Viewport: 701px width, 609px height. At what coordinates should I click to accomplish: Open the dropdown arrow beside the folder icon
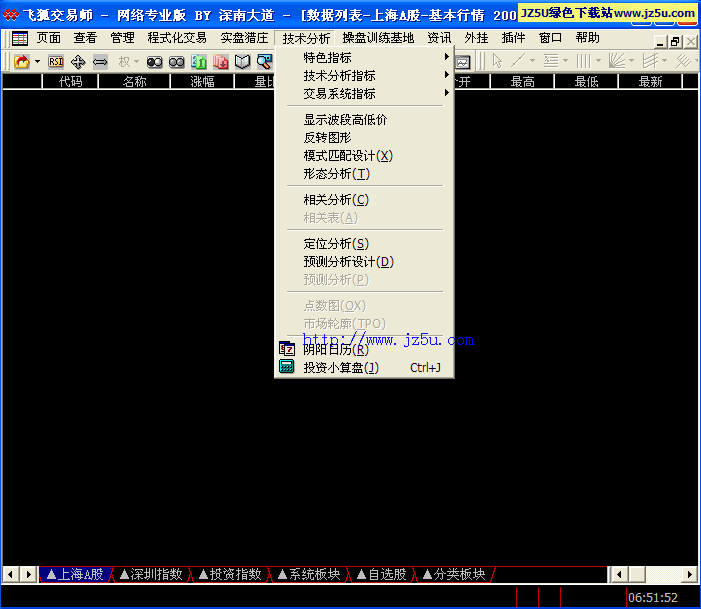click(x=38, y=61)
